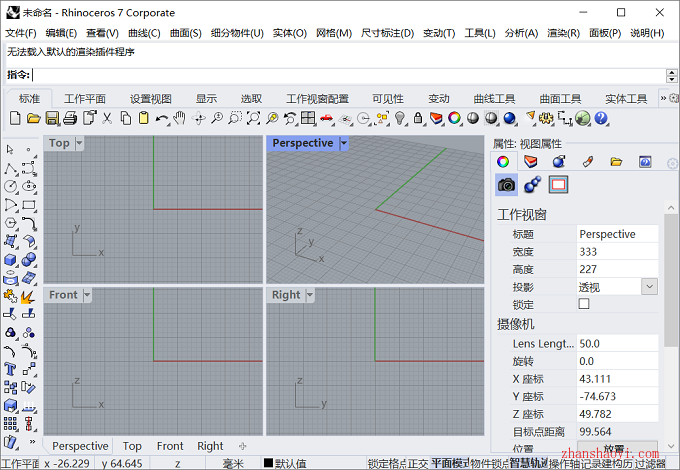Image resolution: width=680 pixels, height=470 pixels.
Task: Select the four-viewport layout icon
Action: coord(308,118)
